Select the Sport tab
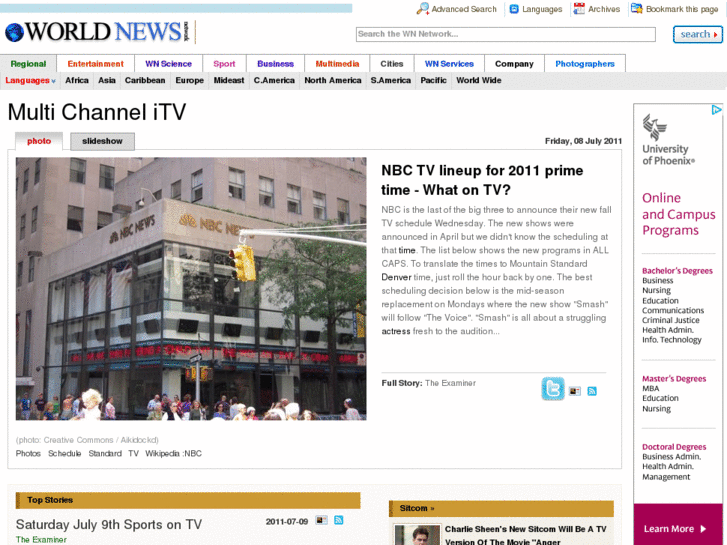The width and height of the screenshot is (727, 545). tap(224, 64)
